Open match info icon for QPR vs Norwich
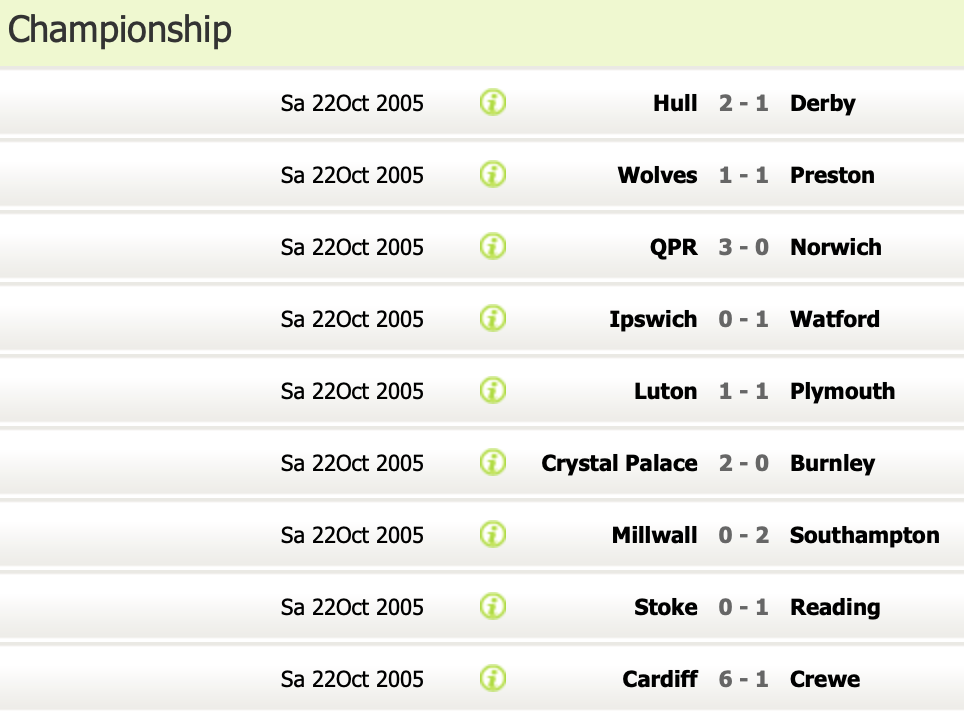The height and width of the screenshot is (714, 964). coord(493,247)
